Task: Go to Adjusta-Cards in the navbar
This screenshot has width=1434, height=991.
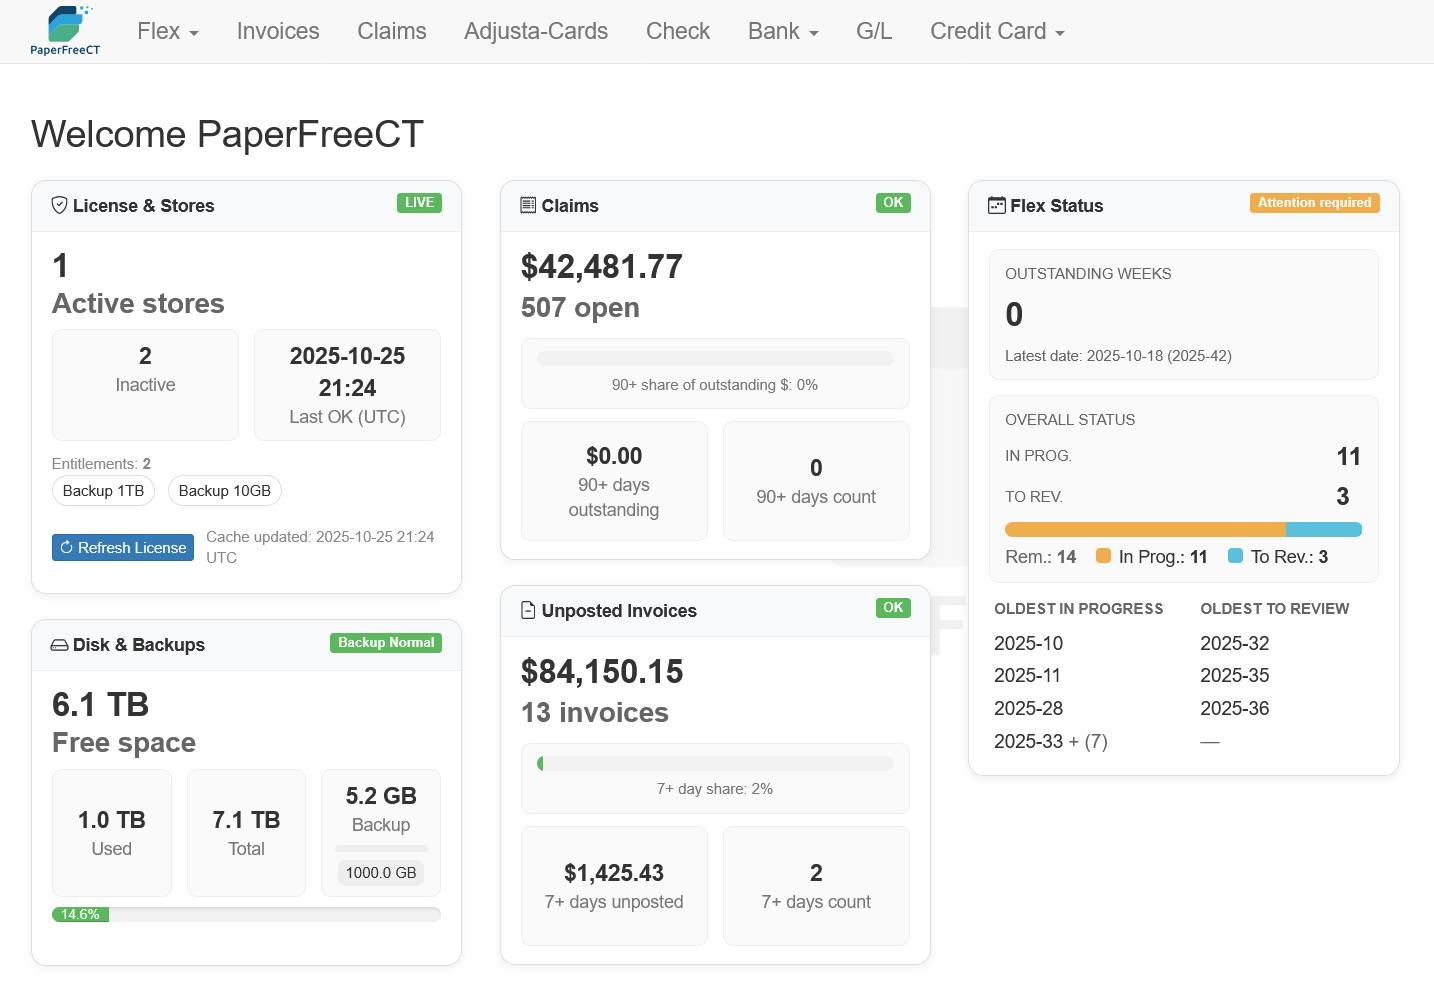Action: (x=535, y=31)
